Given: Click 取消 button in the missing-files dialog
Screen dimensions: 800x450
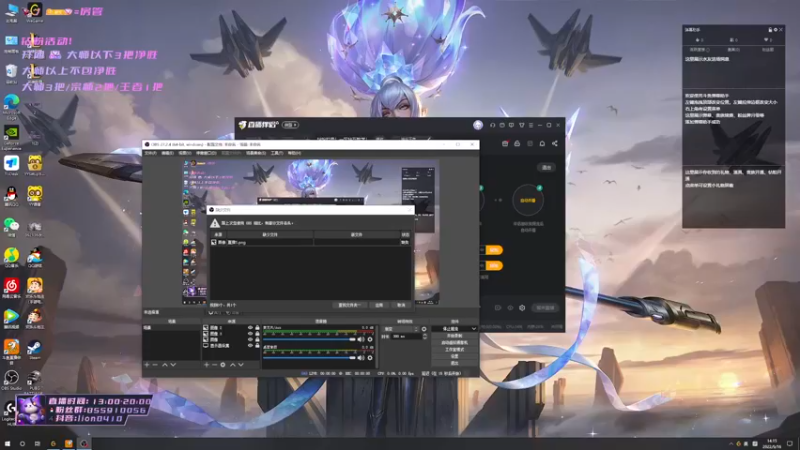Looking at the screenshot, I should [x=402, y=305].
